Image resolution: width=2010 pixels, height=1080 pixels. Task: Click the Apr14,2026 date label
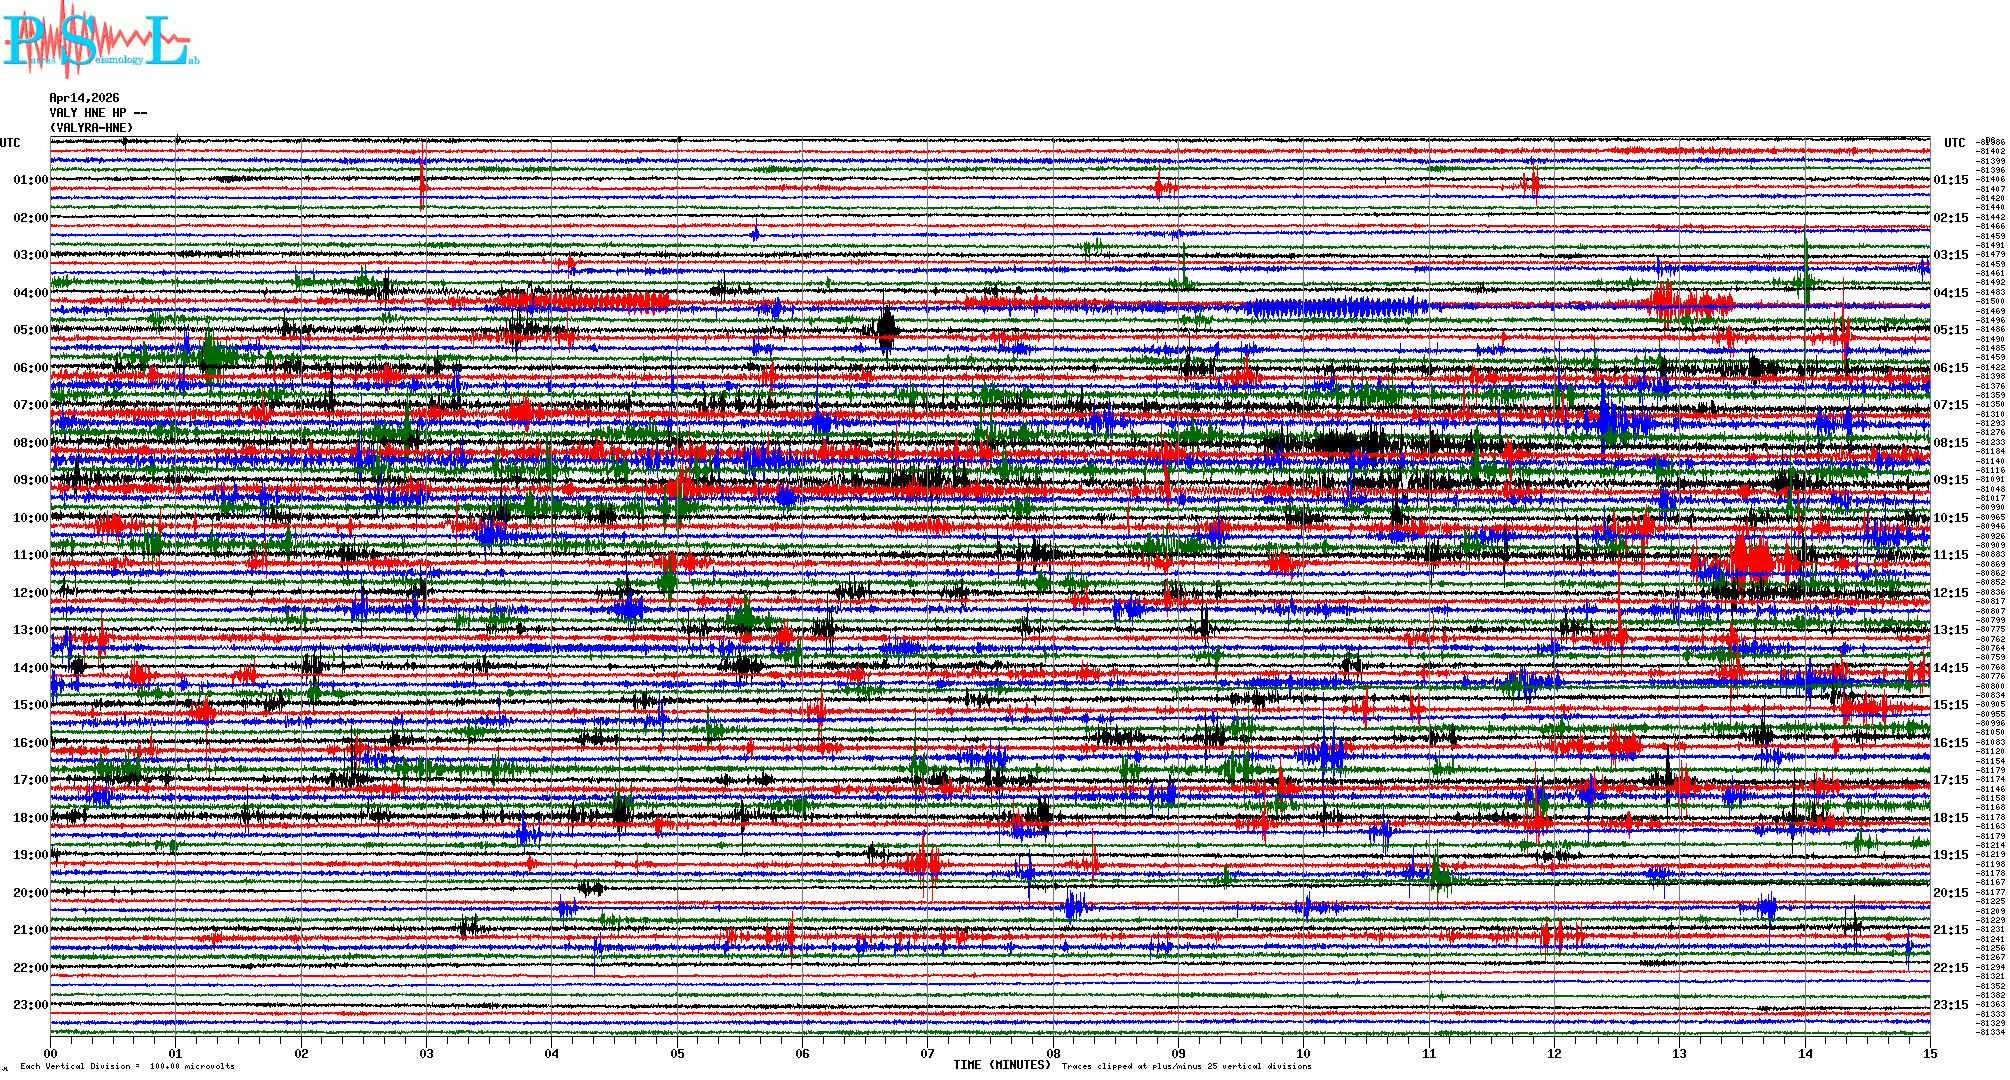[x=84, y=98]
